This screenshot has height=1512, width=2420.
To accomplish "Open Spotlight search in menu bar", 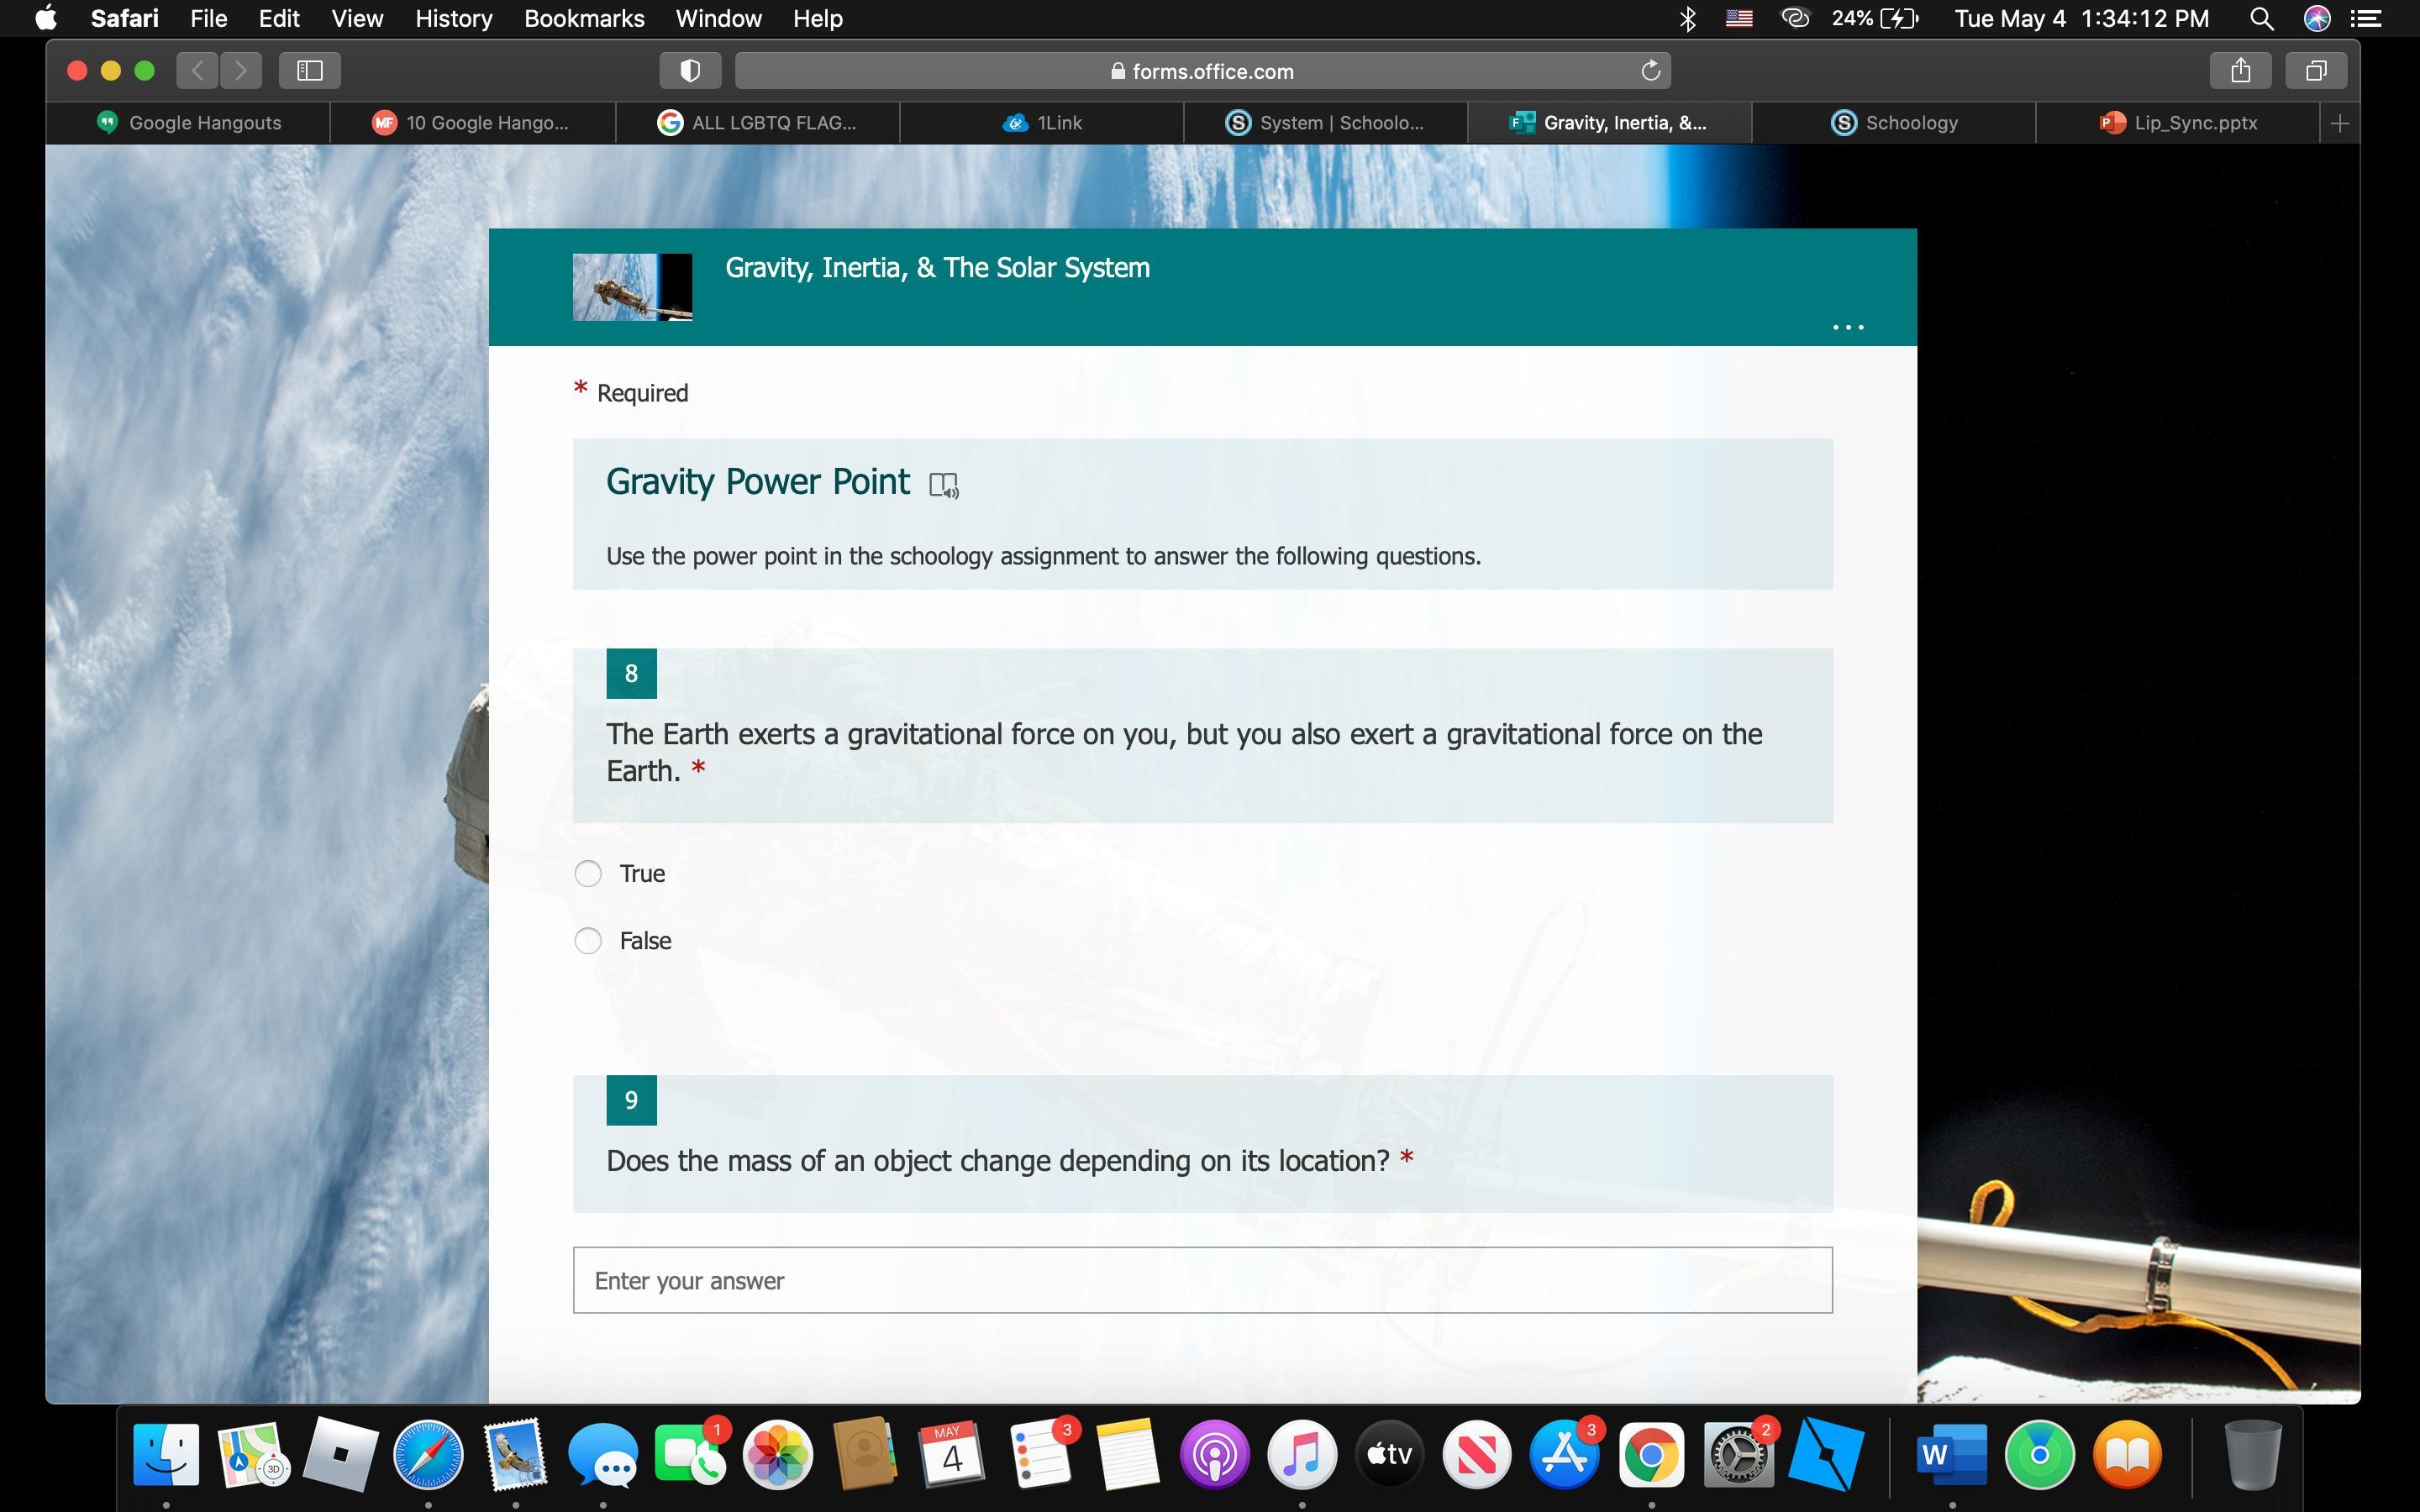I will [x=2261, y=18].
